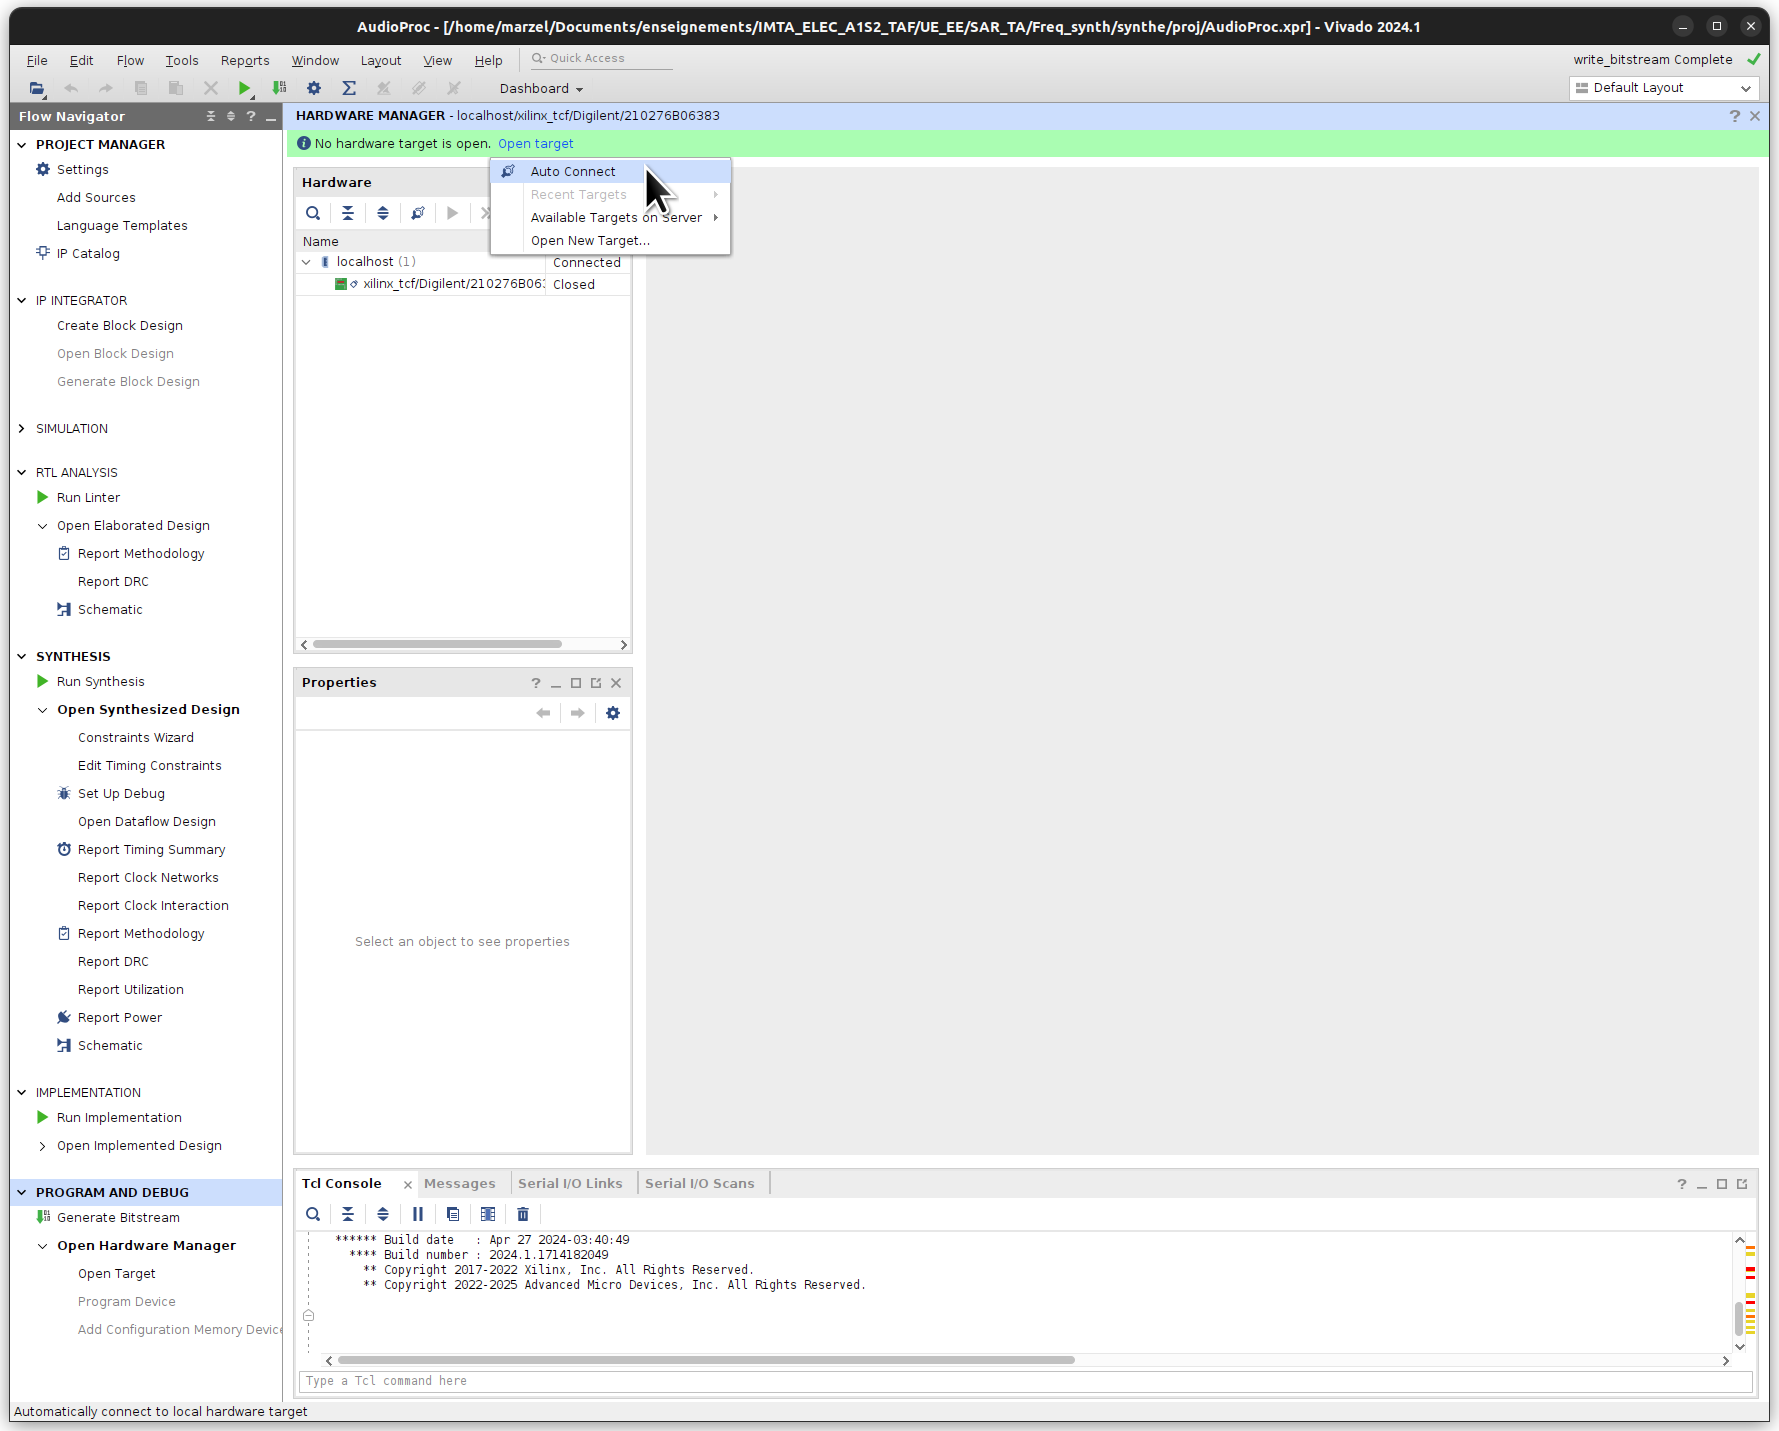The image size is (1779, 1431).
Task: Click the Tcl command input field
Action: (1026, 1381)
